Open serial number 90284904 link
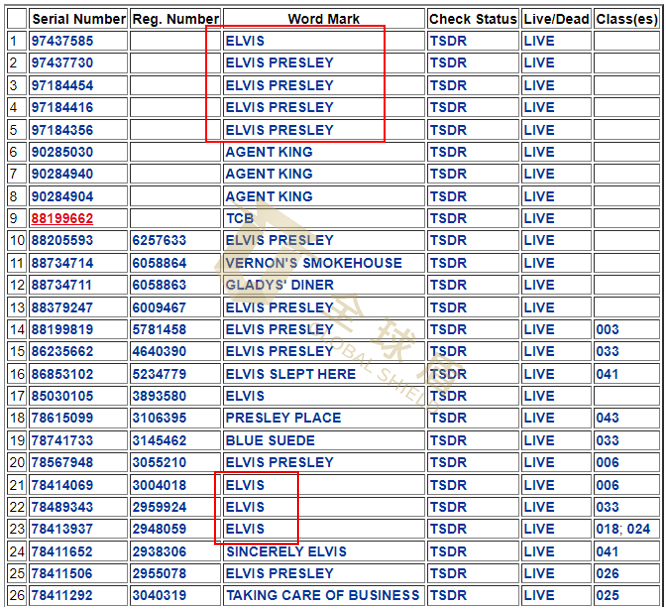Viewport: 666px width, 610px height. [x=62, y=196]
